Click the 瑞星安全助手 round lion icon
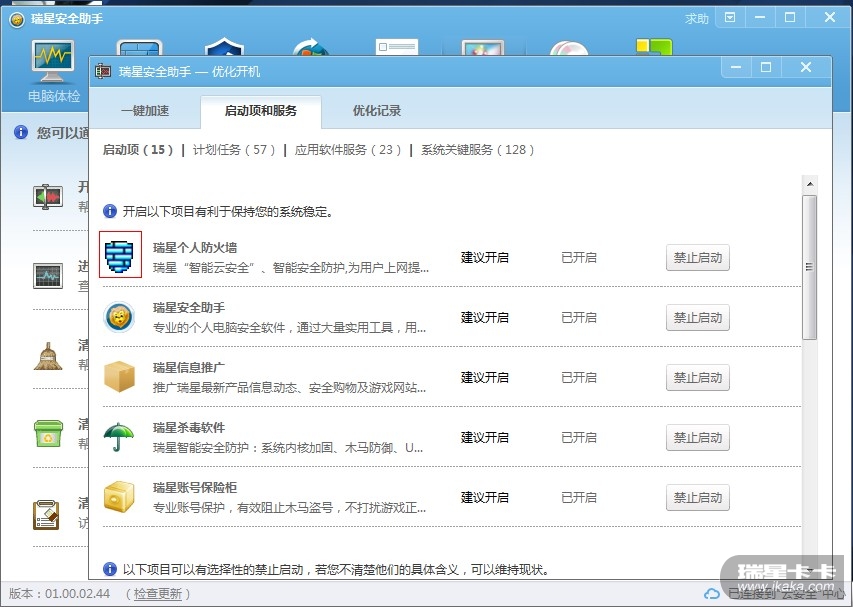Screen dimensions: 853x607 119,317
